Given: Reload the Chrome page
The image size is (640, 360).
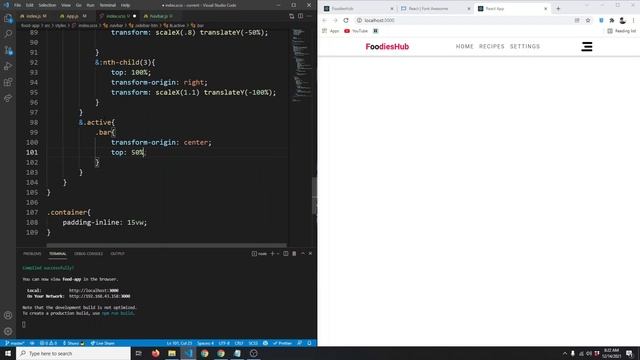Looking at the screenshot, I should pyautogui.click(x=346, y=20).
